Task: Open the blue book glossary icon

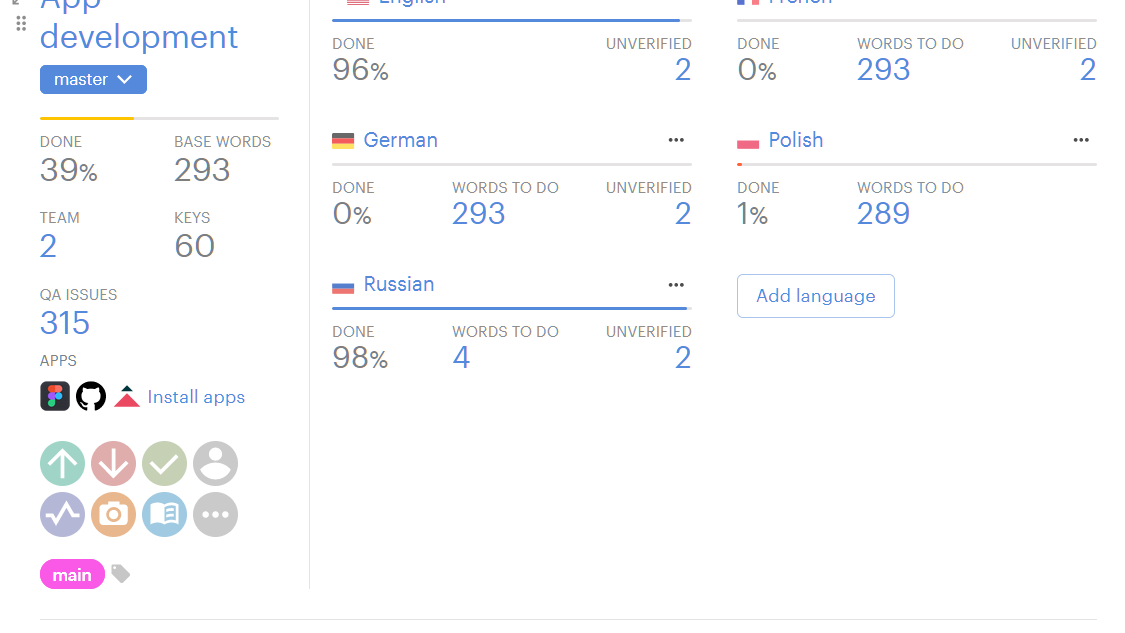Action: [x=164, y=515]
